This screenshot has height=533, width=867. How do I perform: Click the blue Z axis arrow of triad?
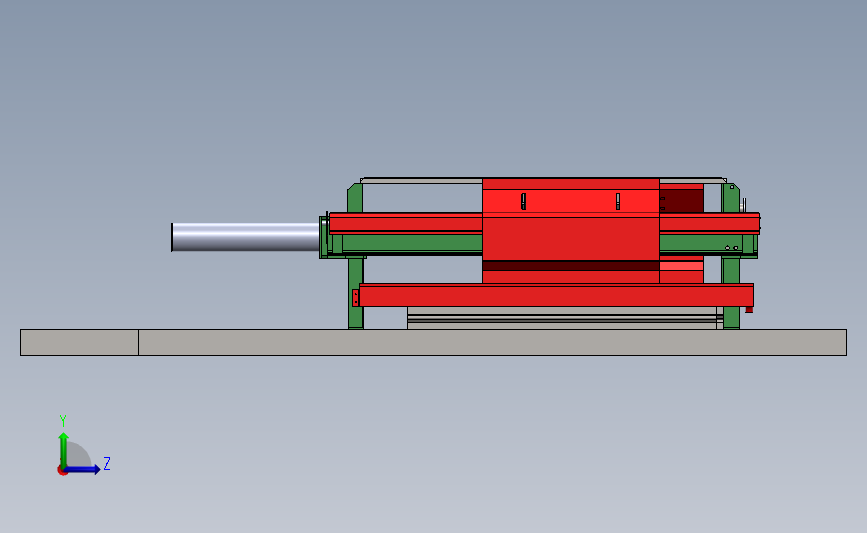click(82, 469)
